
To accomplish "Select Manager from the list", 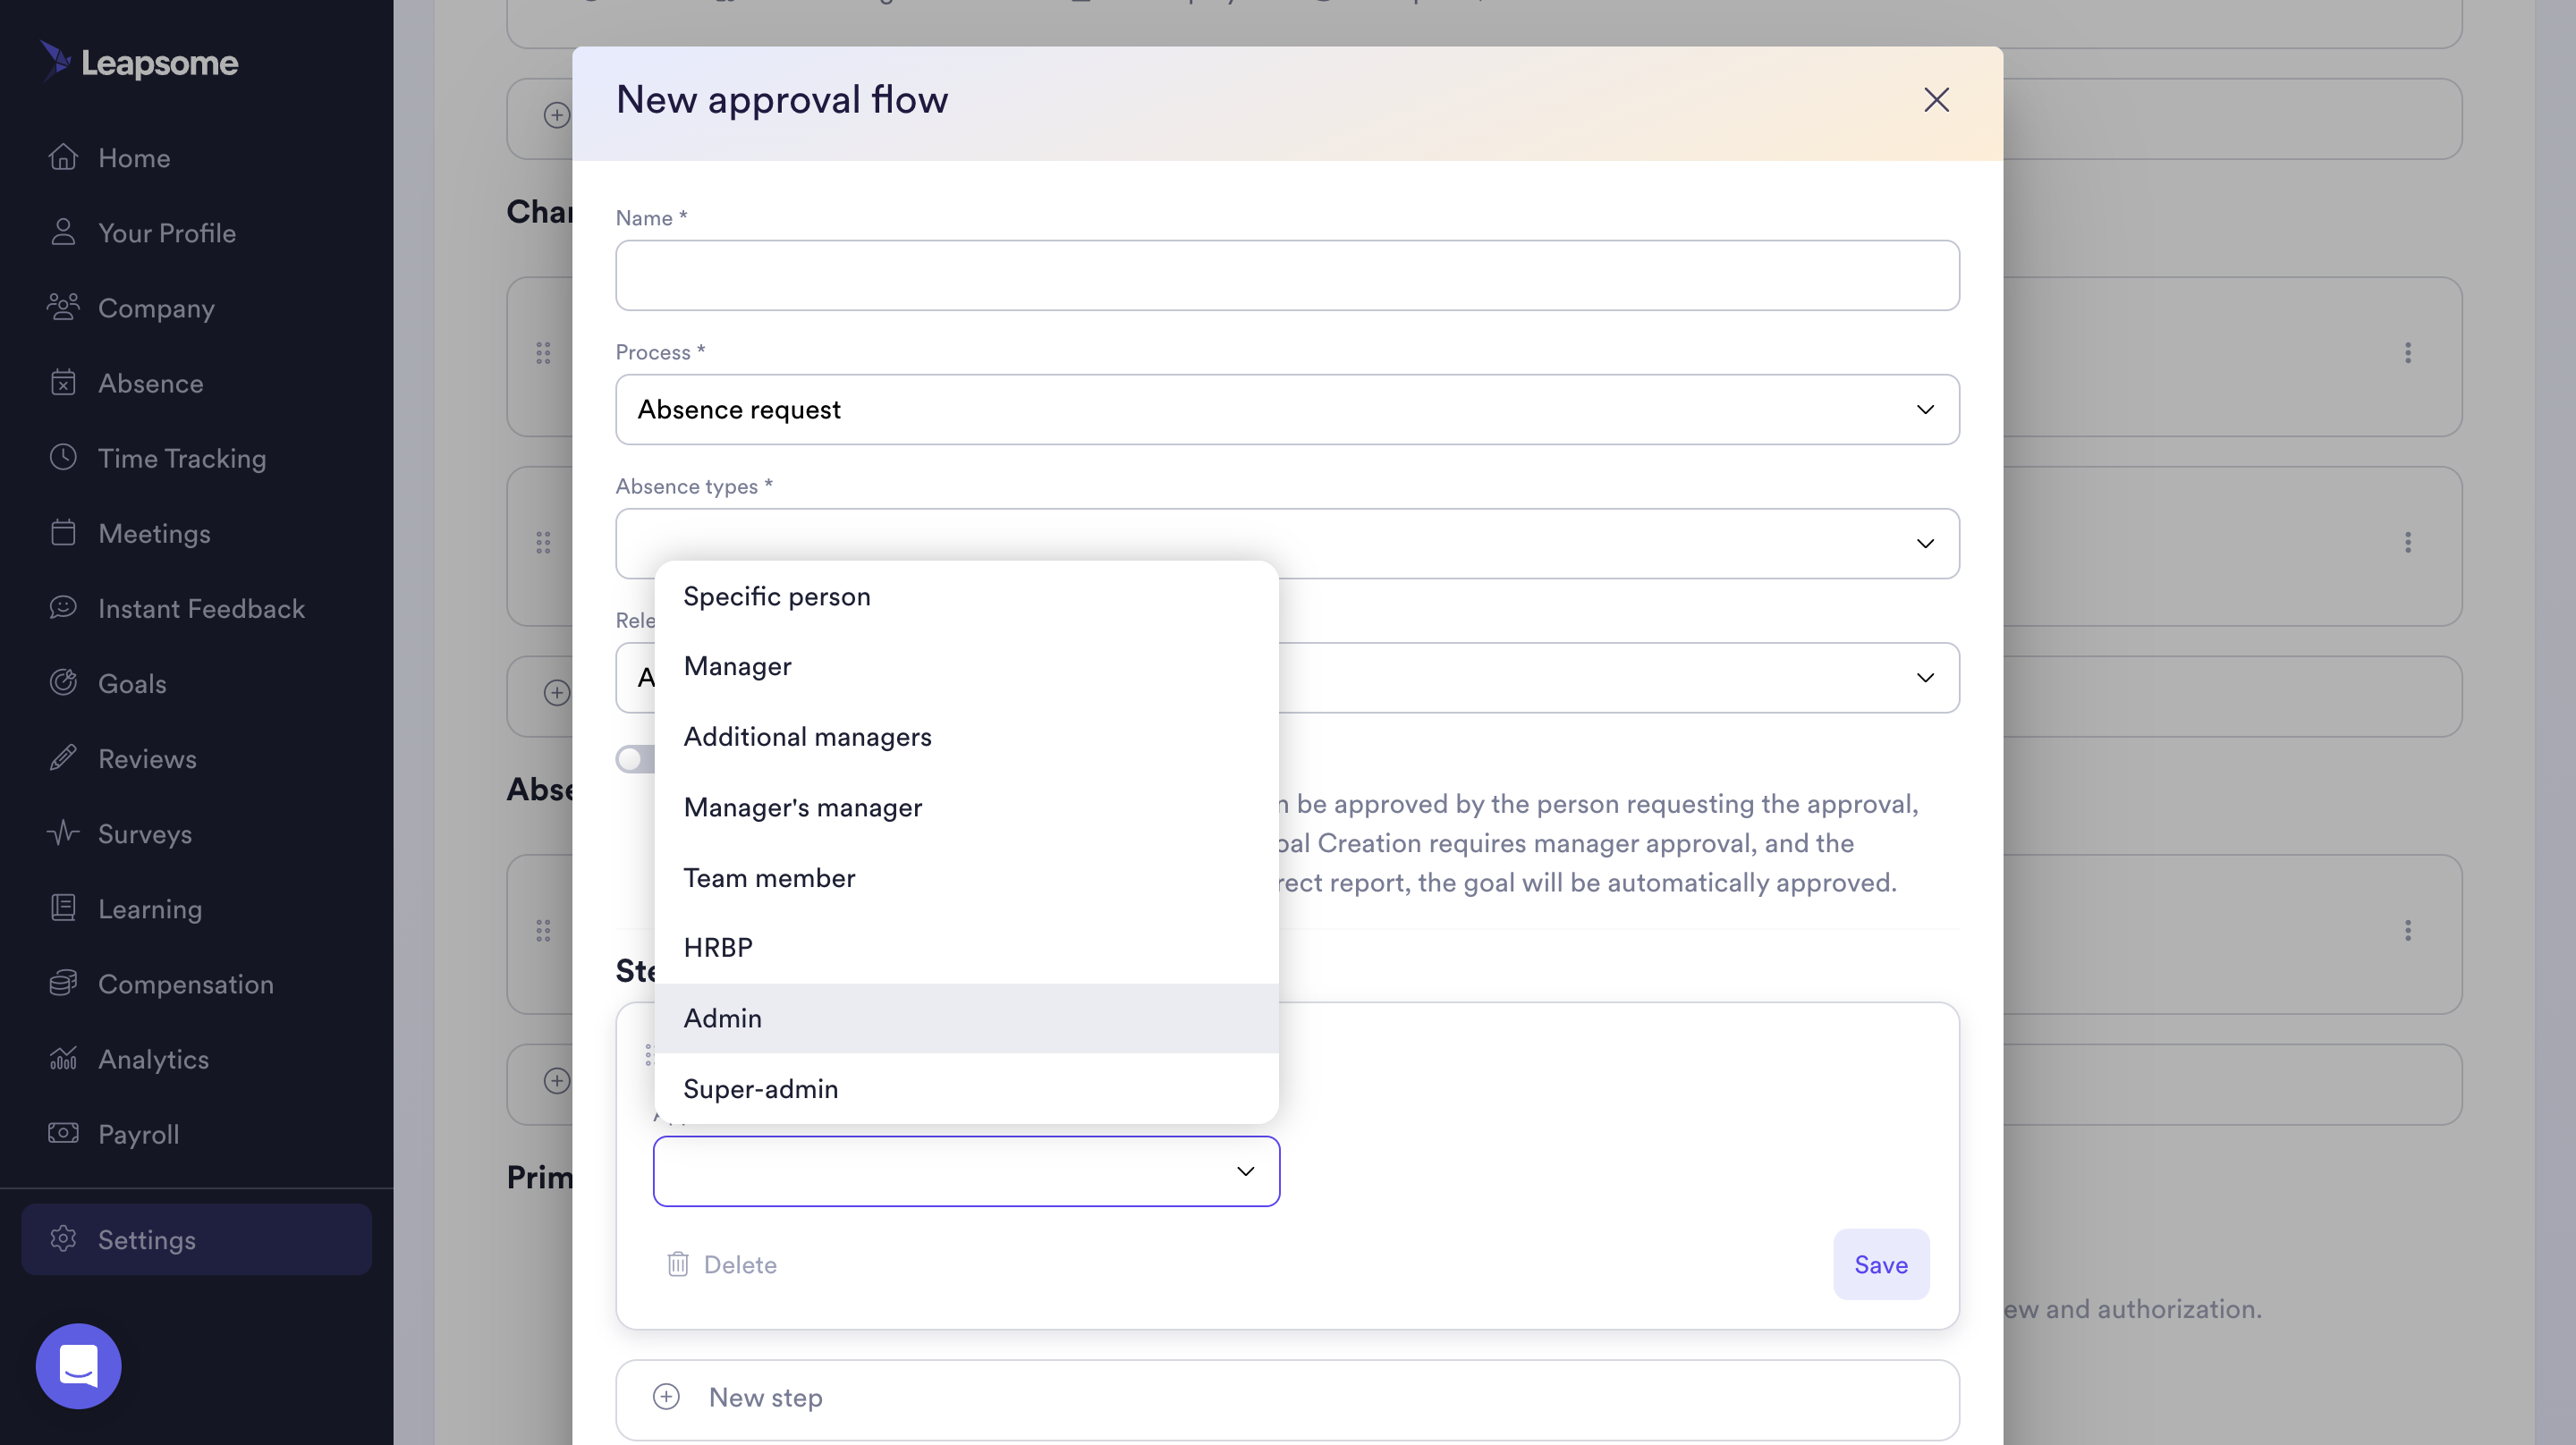I will [x=966, y=666].
